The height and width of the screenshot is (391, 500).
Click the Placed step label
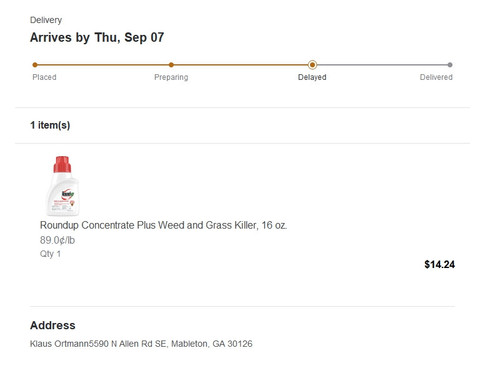tap(44, 77)
